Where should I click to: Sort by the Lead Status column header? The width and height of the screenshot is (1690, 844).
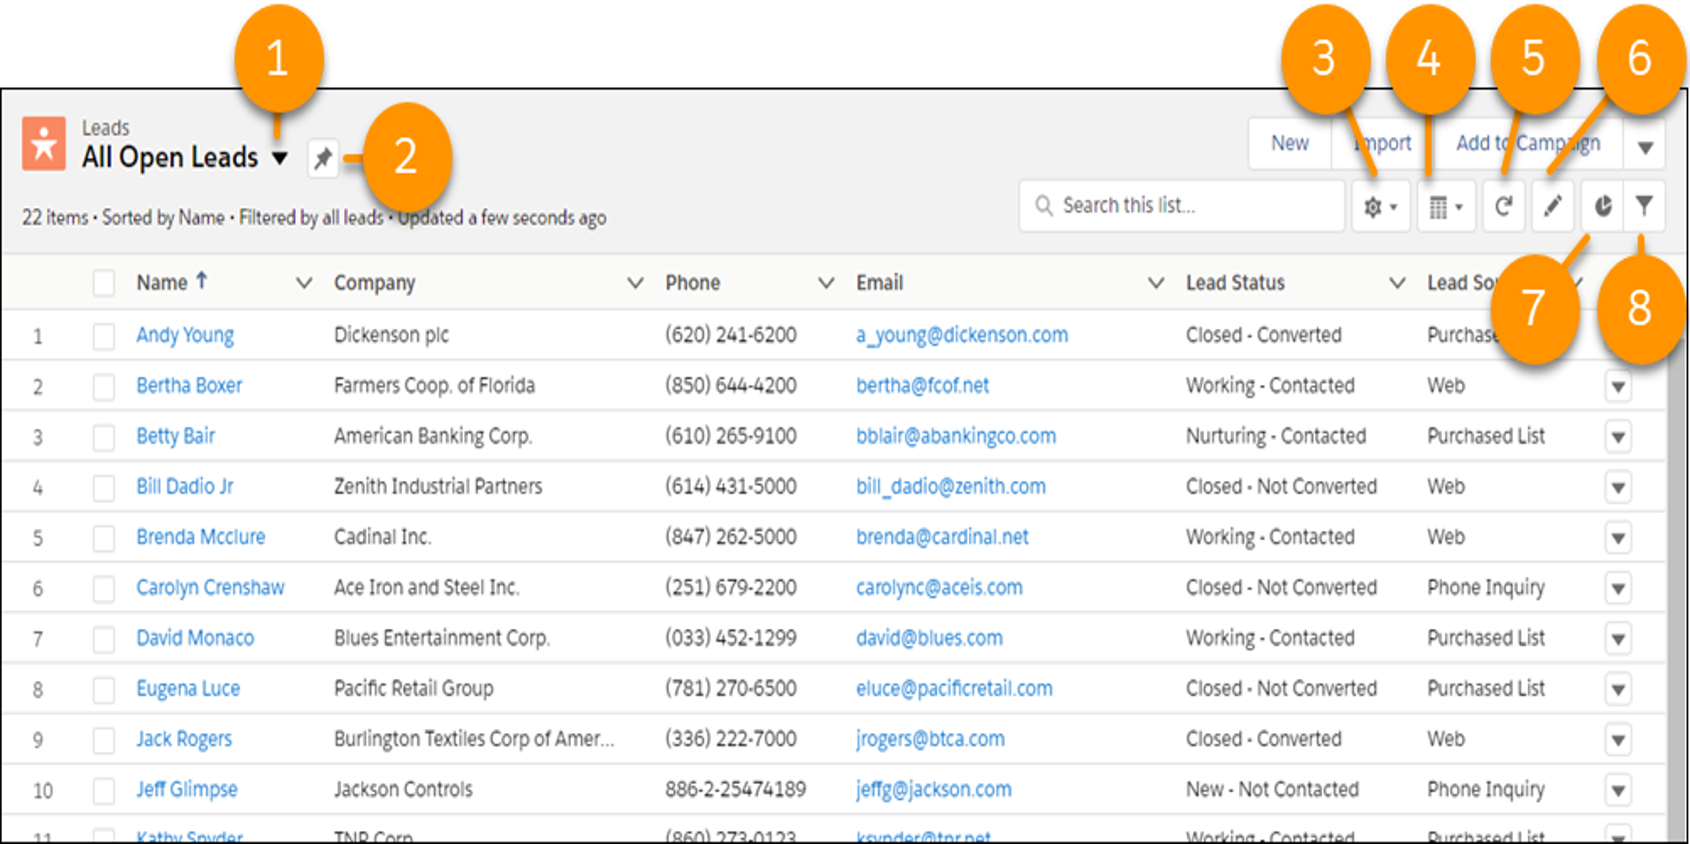tap(1235, 283)
